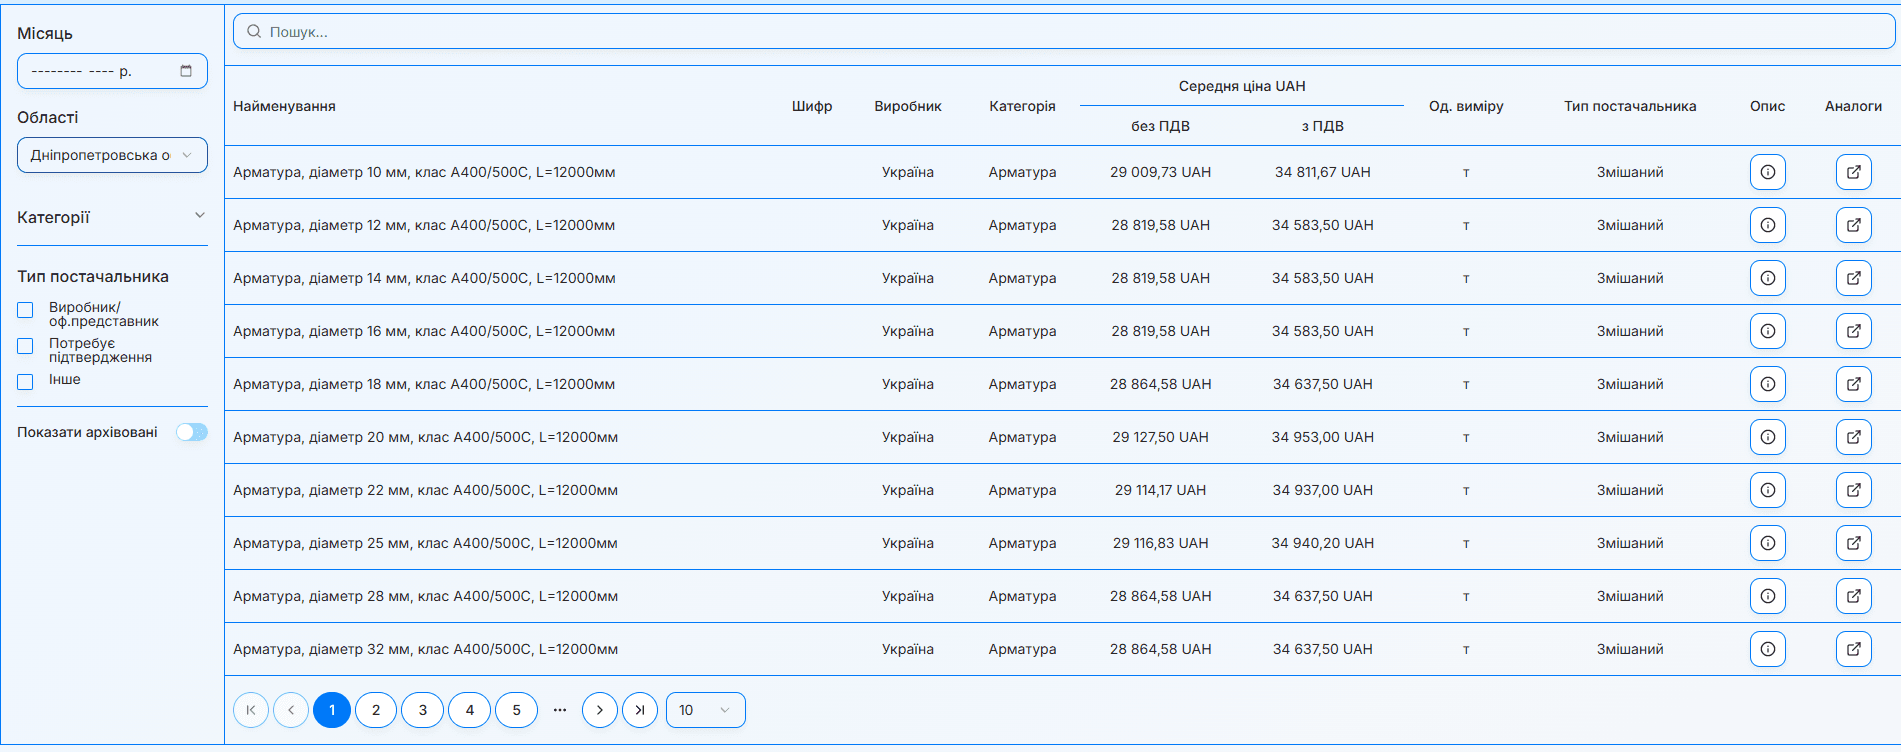
Task: Go to the last page arrow
Action: 640,710
